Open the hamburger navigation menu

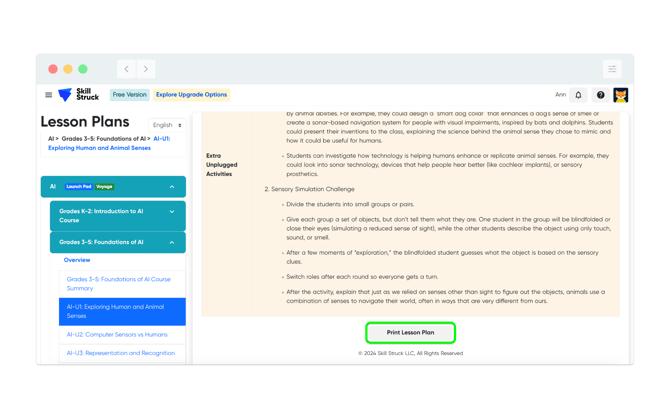[49, 95]
